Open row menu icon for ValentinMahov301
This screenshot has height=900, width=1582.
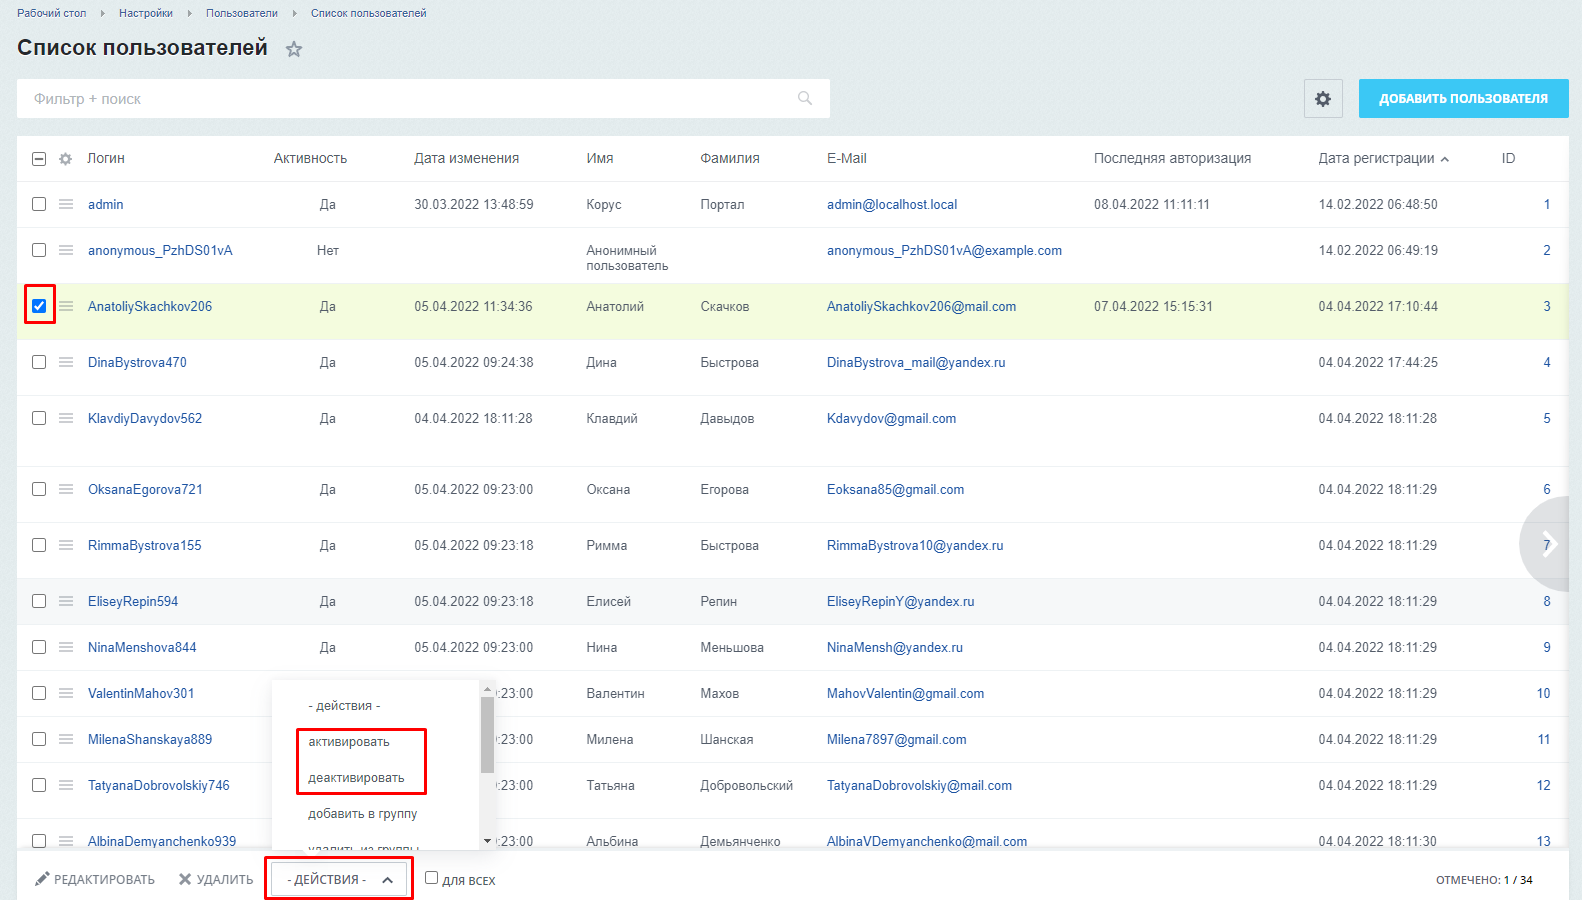point(66,693)
